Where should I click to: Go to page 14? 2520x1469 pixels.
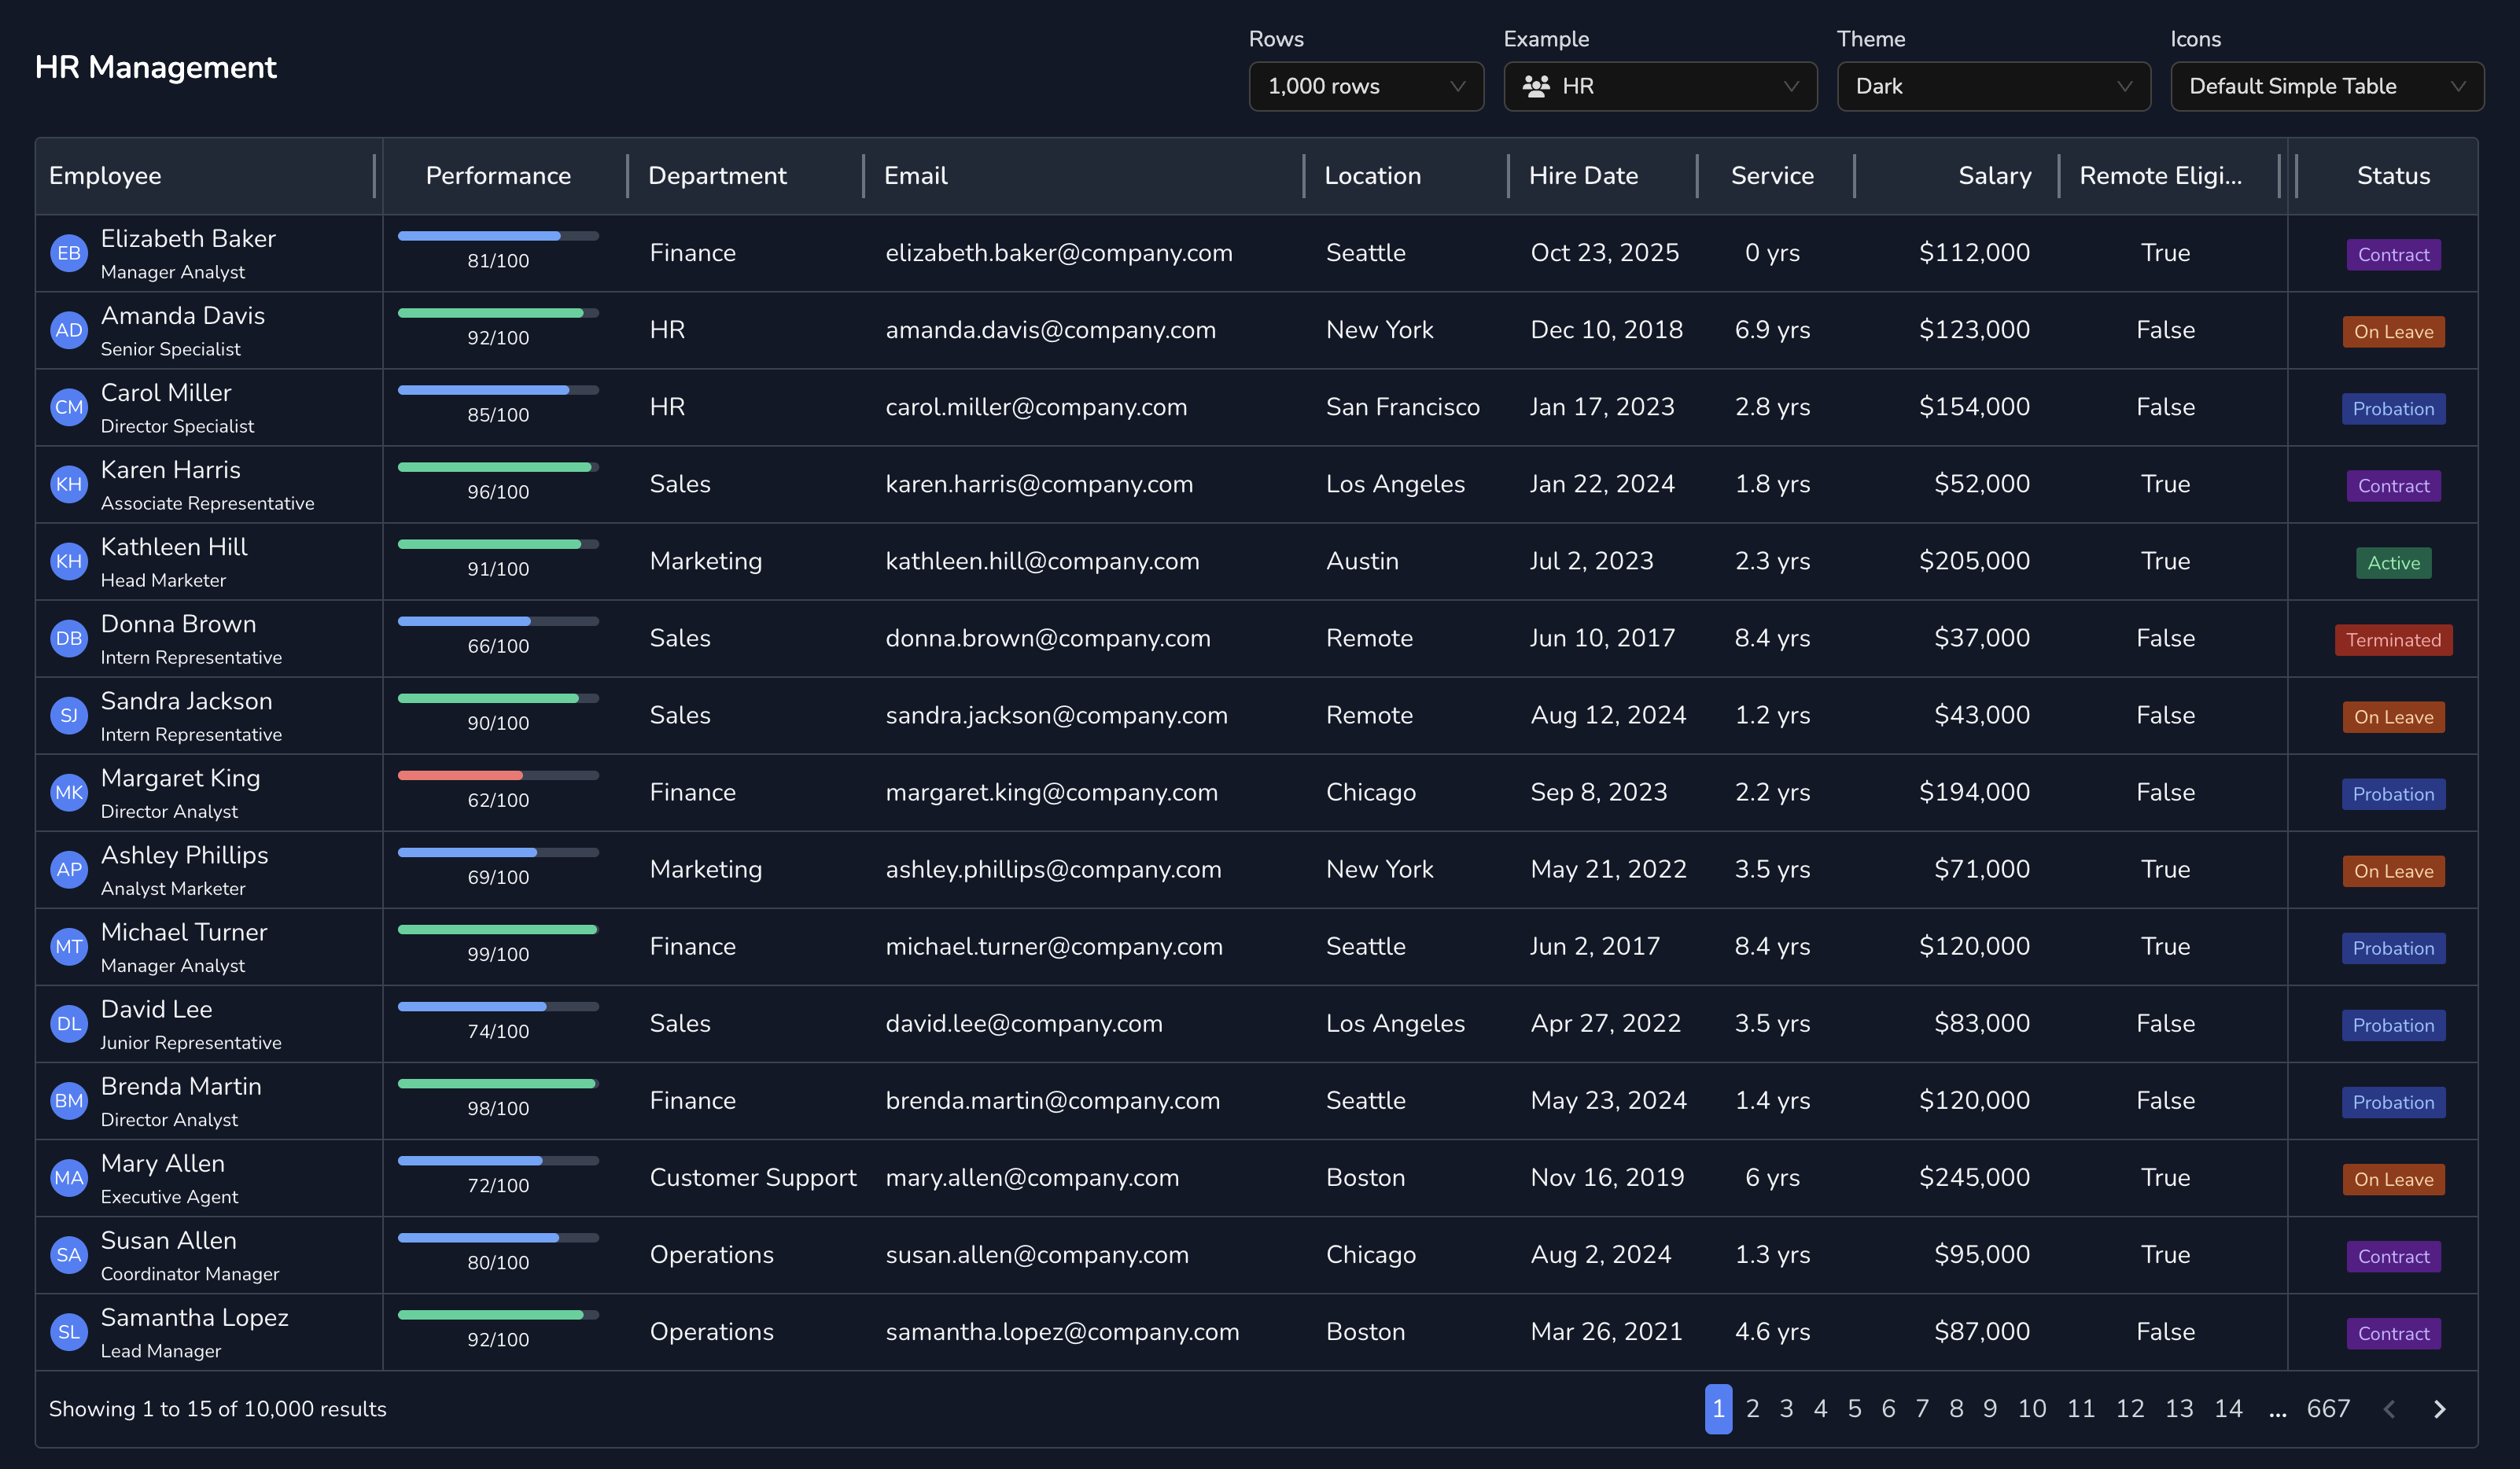pyautogui.click(x=2228, y=1409)
